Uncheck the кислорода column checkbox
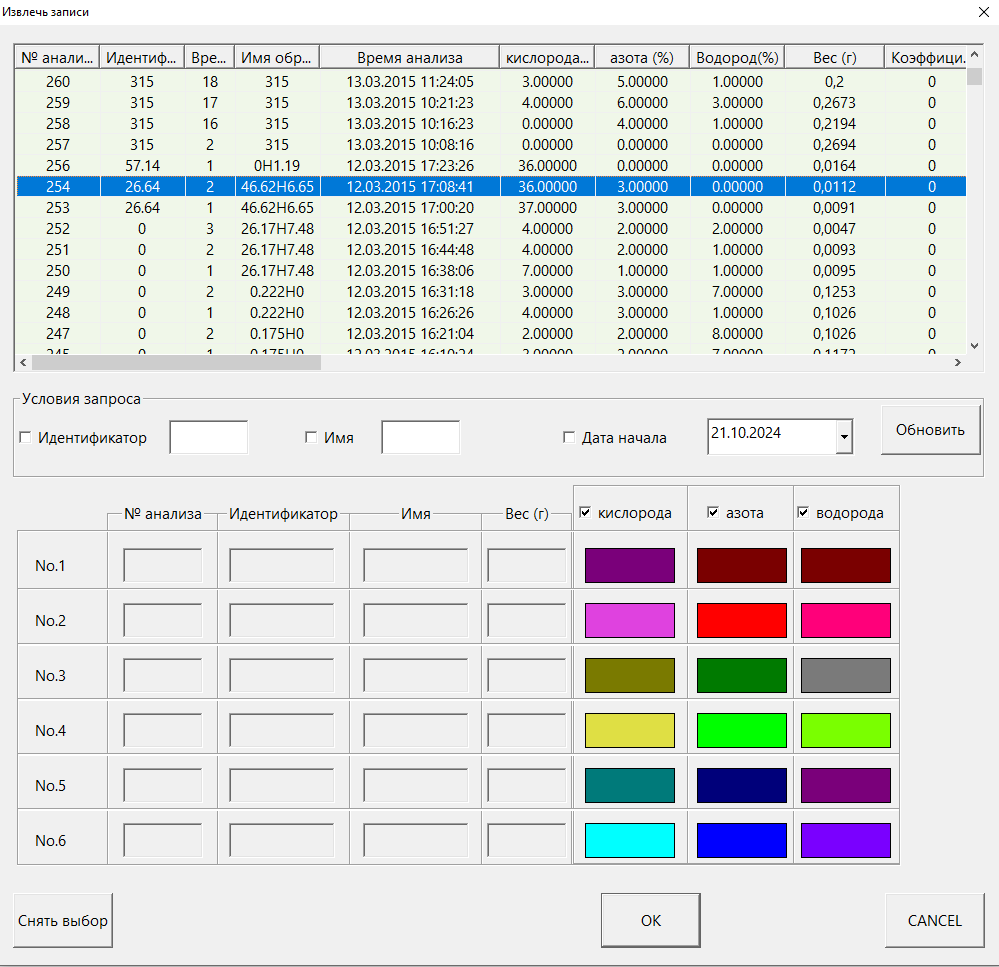Screen dimensions: 999x967 (x=585, y=513)
